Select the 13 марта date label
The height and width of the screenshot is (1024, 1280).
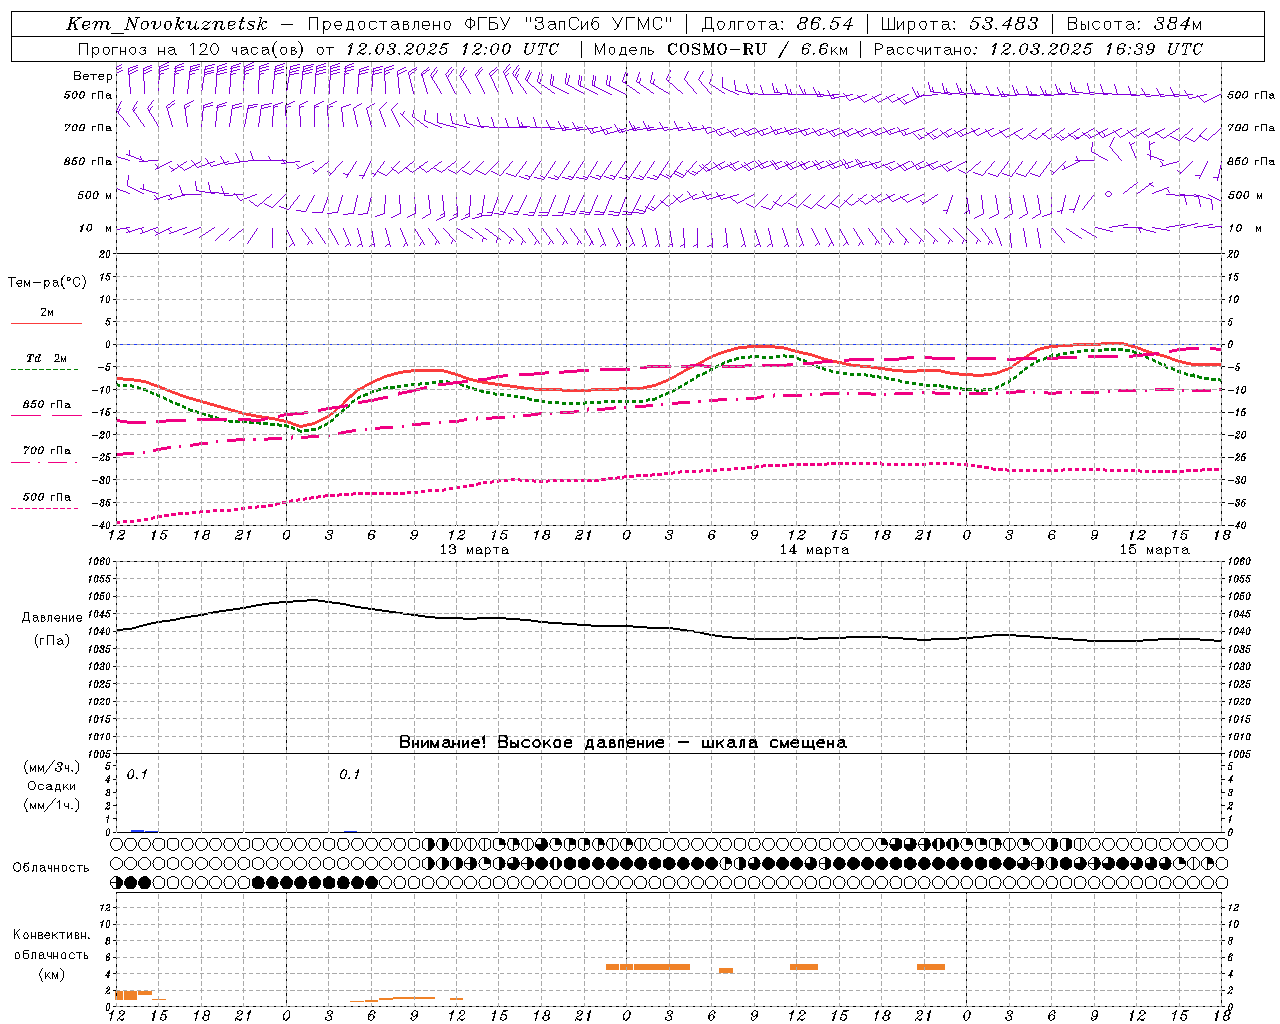pos(474,550)
